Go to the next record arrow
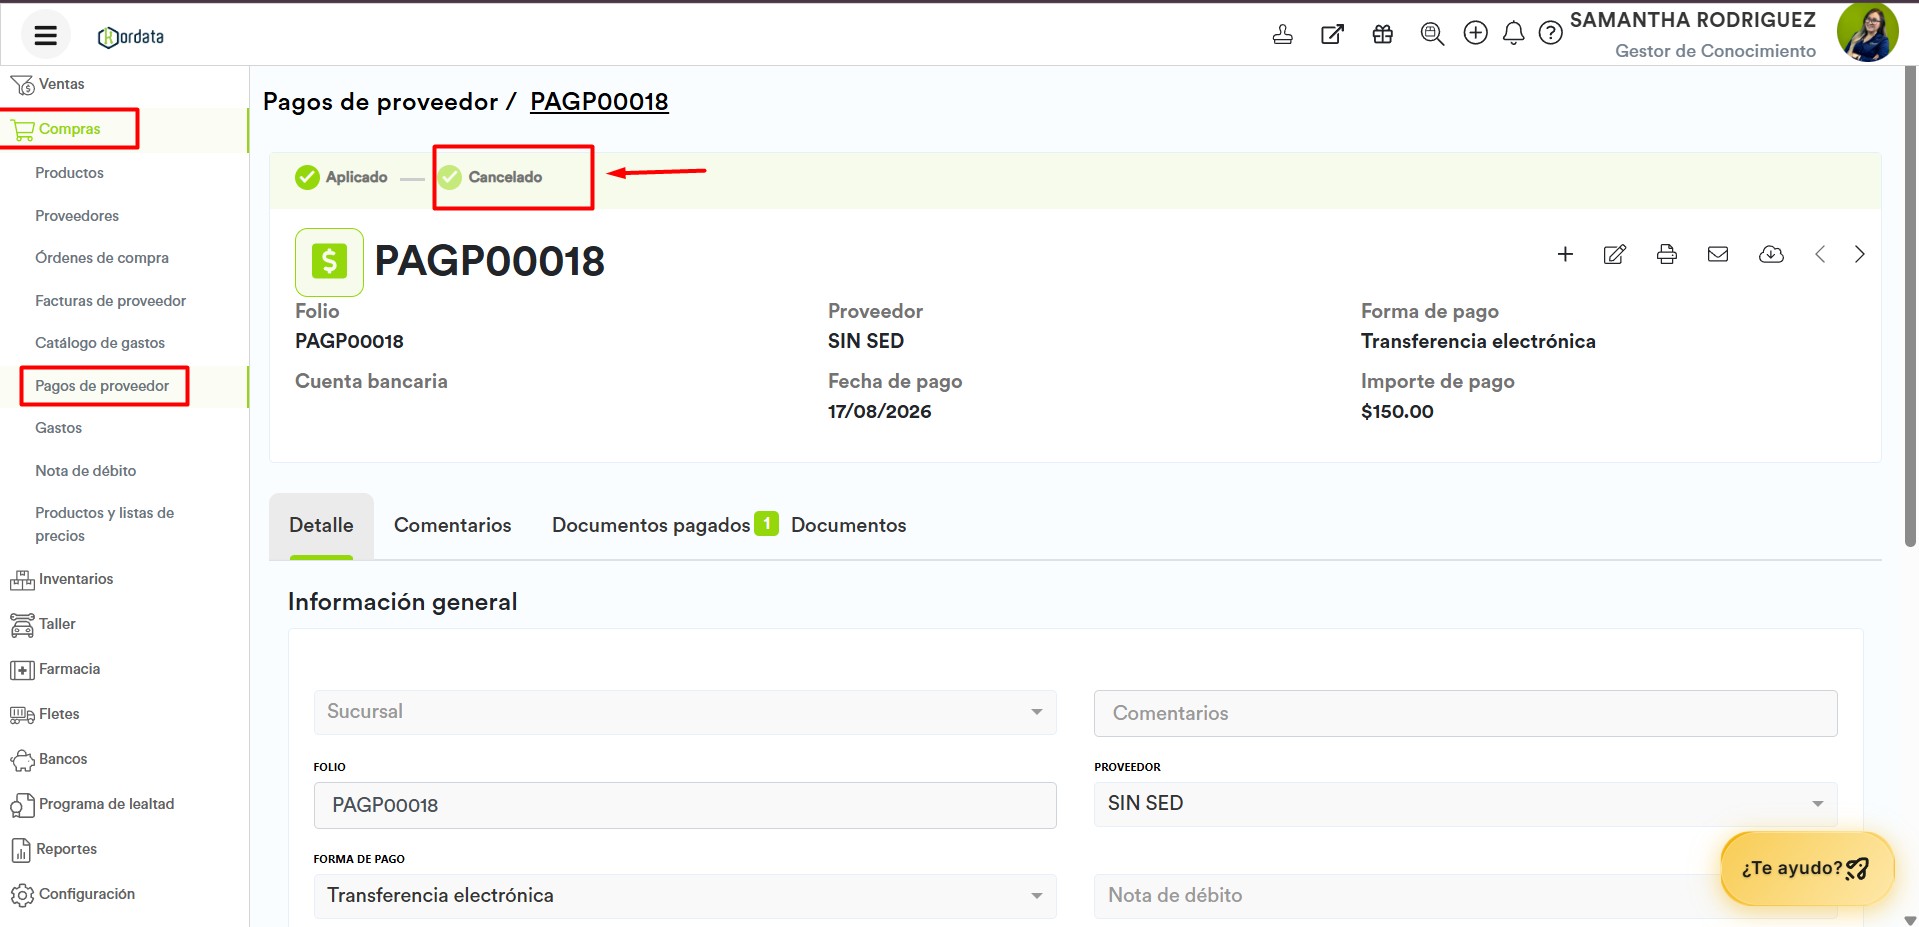1919x927 pixels. (1859, 254)
